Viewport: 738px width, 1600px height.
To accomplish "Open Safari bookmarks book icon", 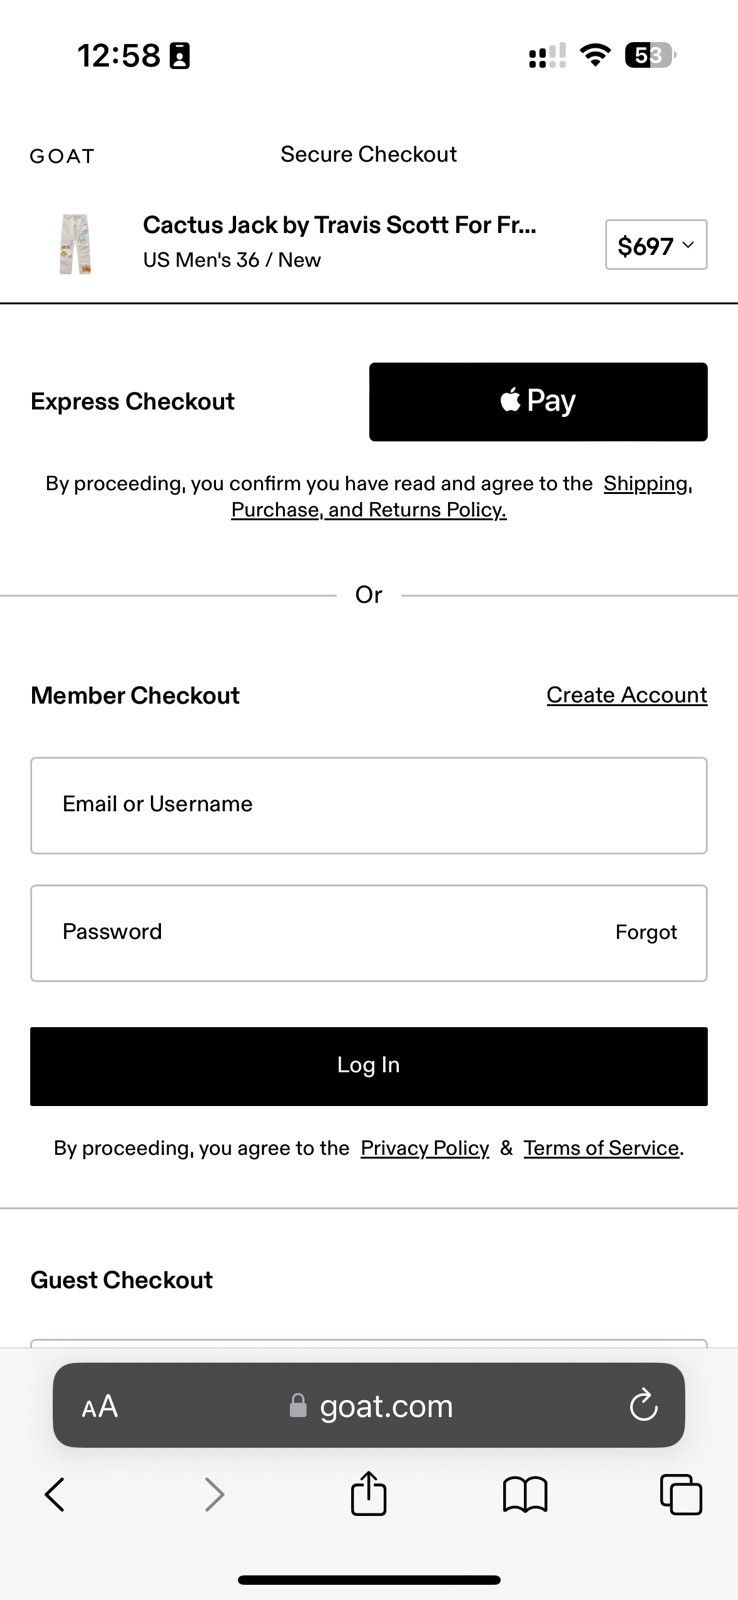I will [x=525, y=1495].
